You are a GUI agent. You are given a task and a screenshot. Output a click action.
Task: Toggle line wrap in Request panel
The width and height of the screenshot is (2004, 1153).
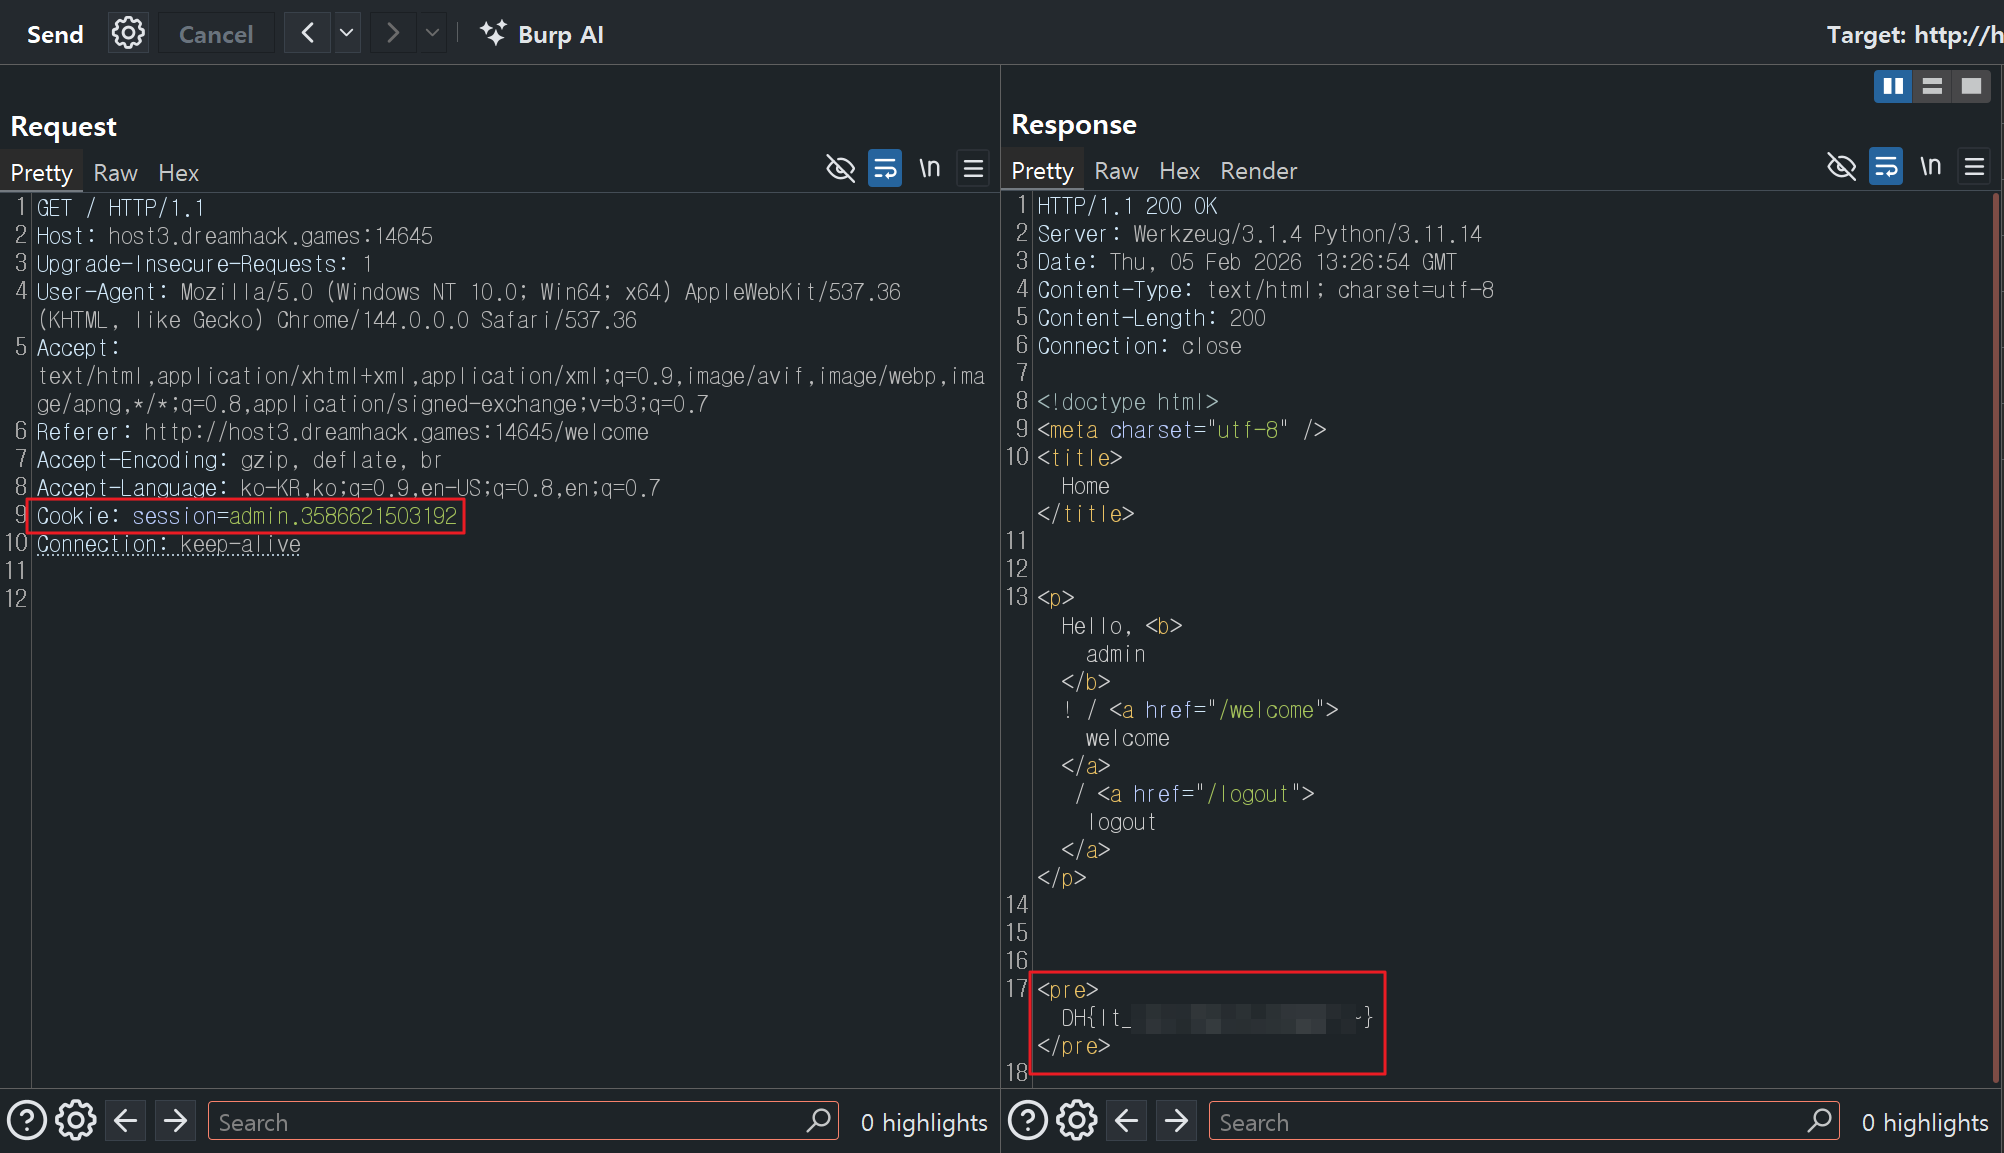pyautogui.click(x=885, y=168)
